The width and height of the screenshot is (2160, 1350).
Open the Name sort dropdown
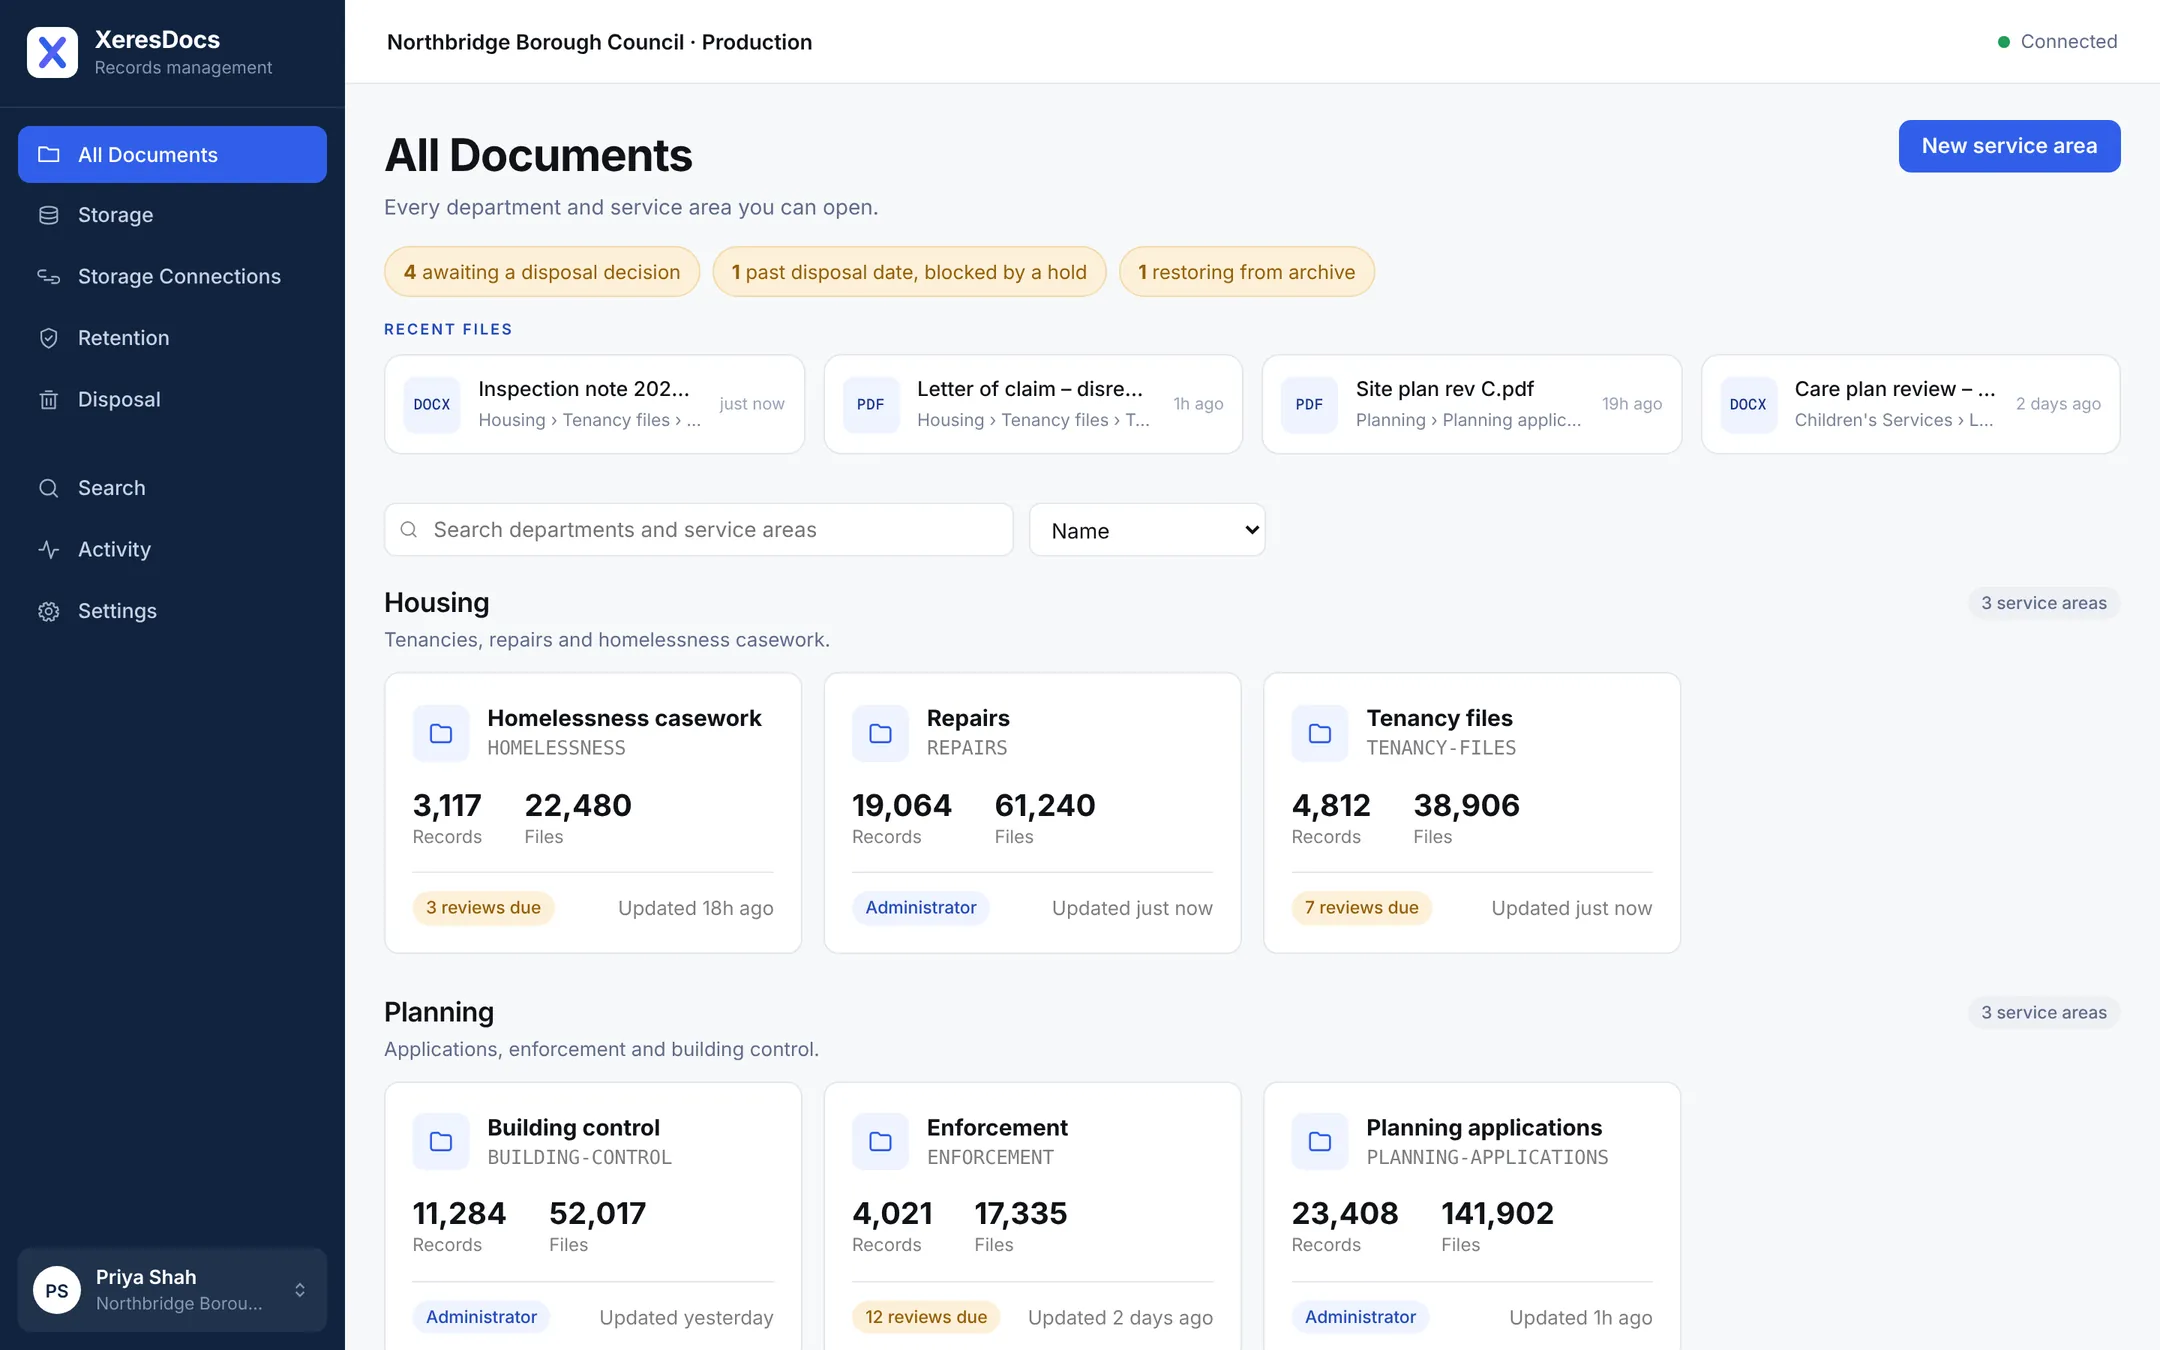coord(1147,530)
